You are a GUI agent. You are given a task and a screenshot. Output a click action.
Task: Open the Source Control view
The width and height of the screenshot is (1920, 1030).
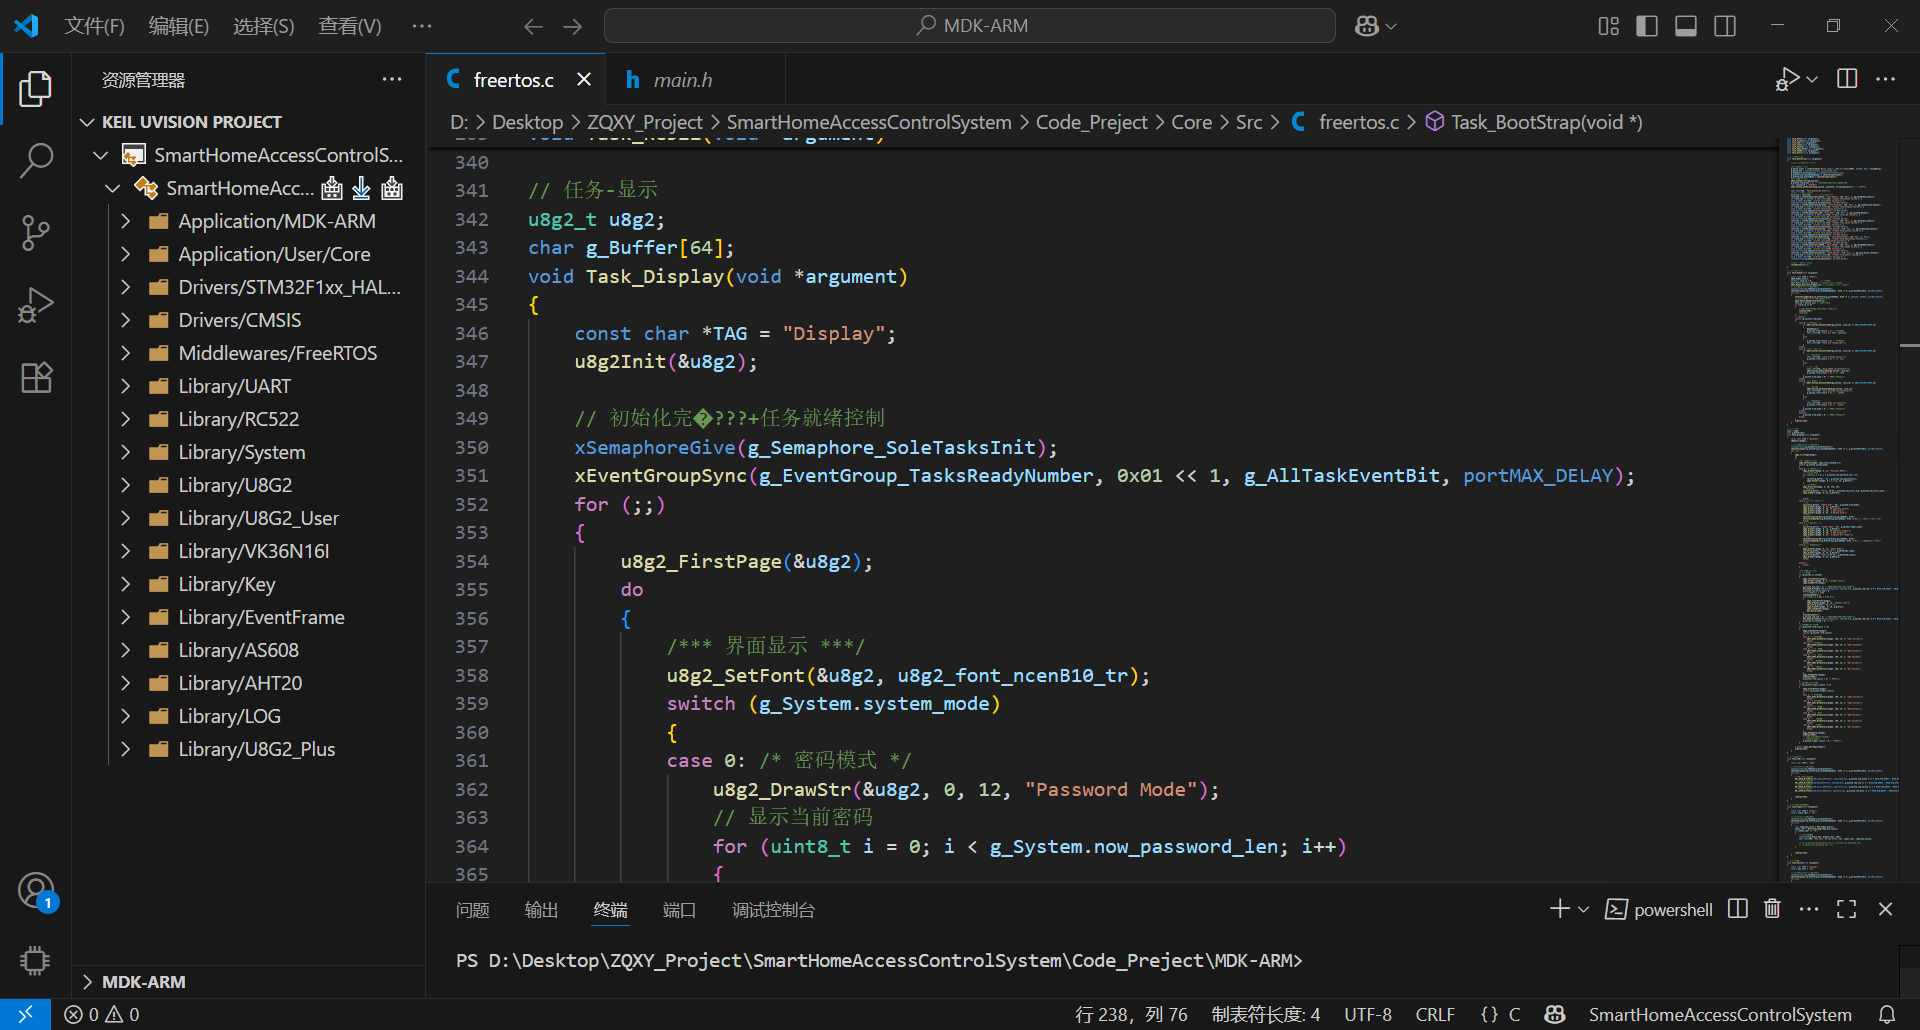[x=36, y=232]
